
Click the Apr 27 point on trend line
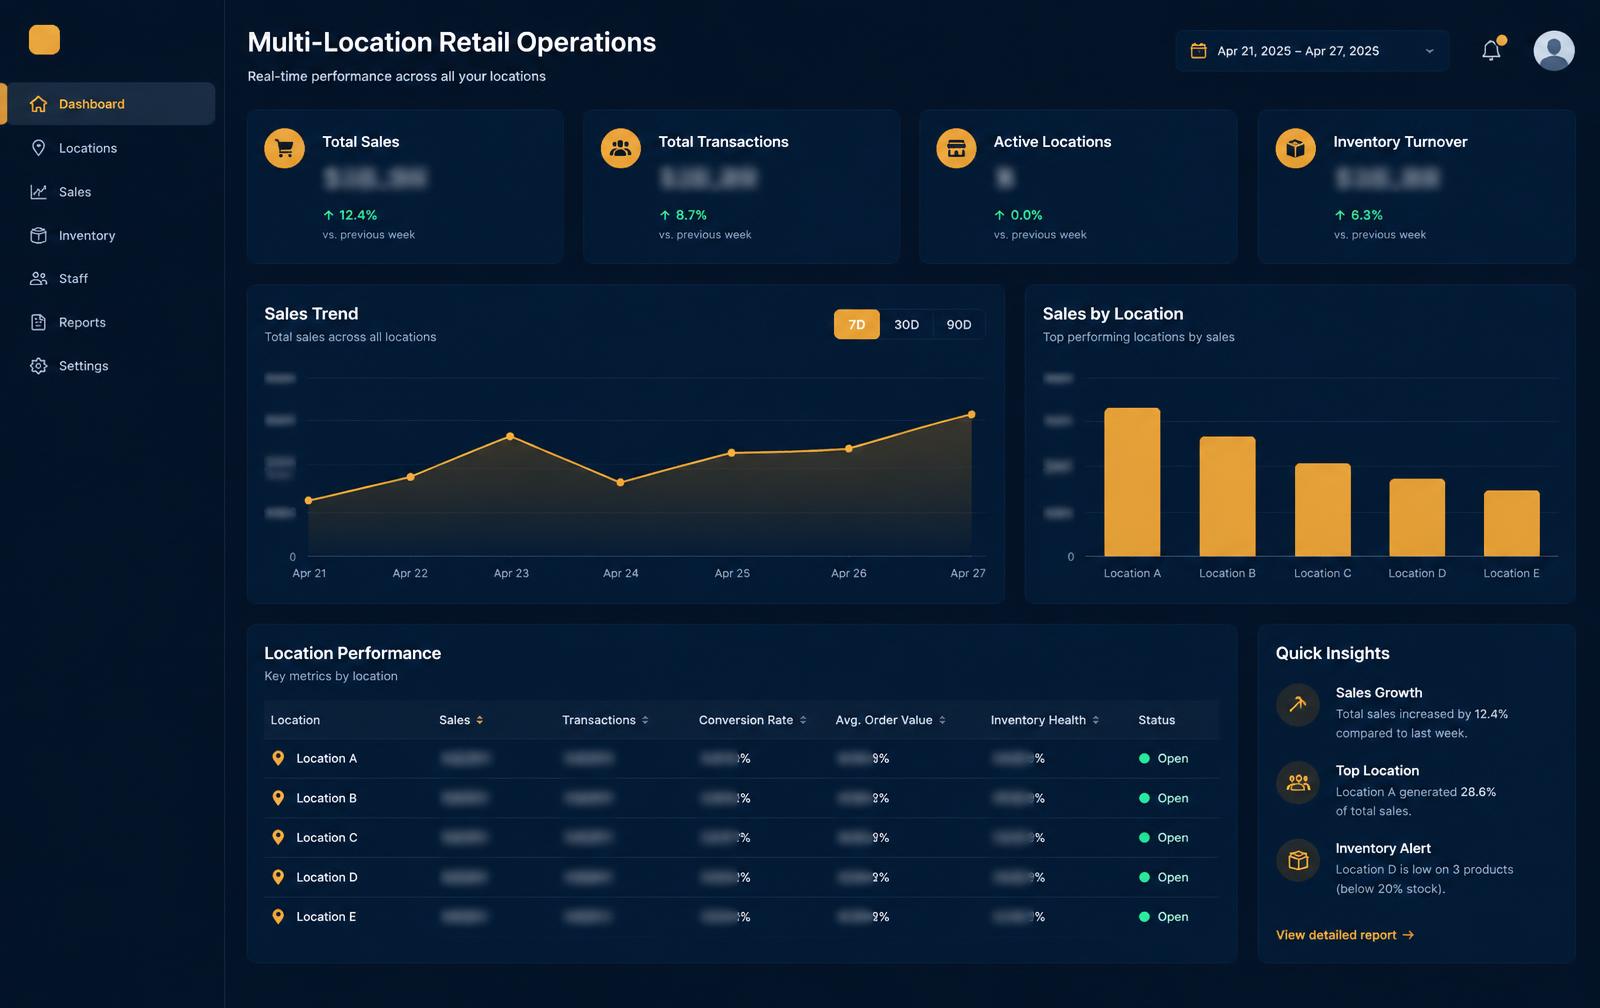pos(971,414)
